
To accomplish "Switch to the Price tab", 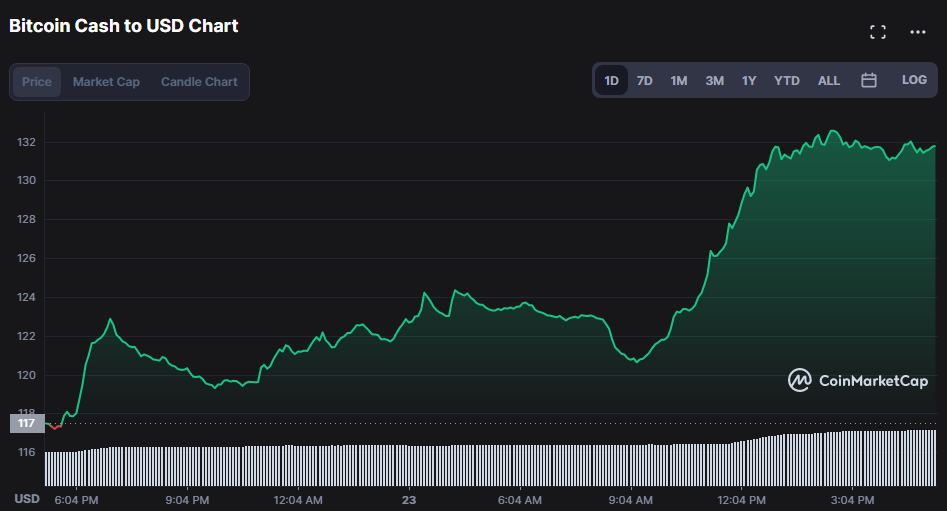I will [x=37, y=82].
